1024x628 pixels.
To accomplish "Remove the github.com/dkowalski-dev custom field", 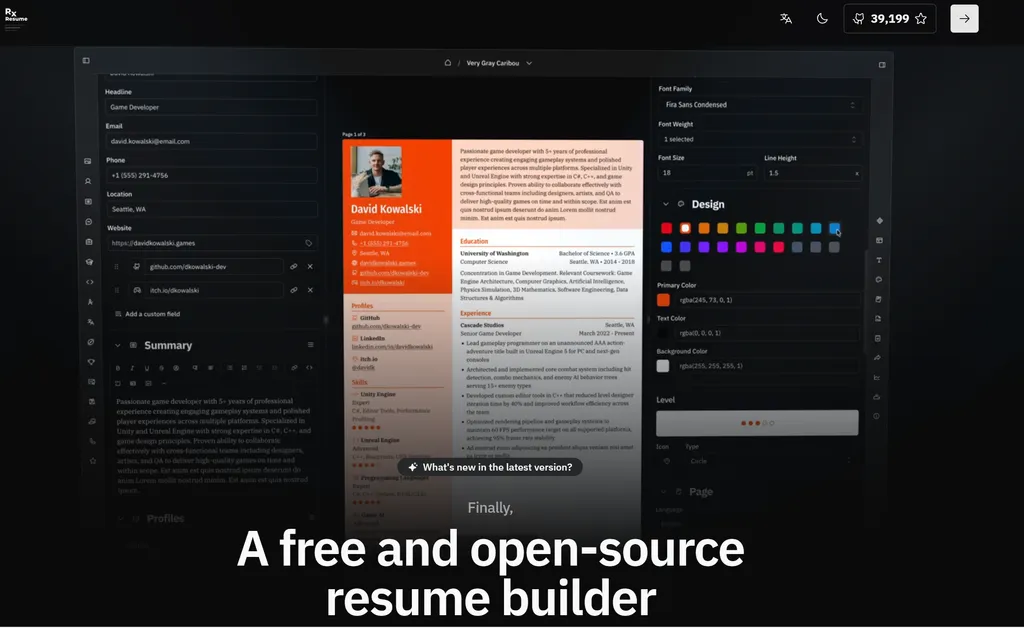I will click(310, 266).
